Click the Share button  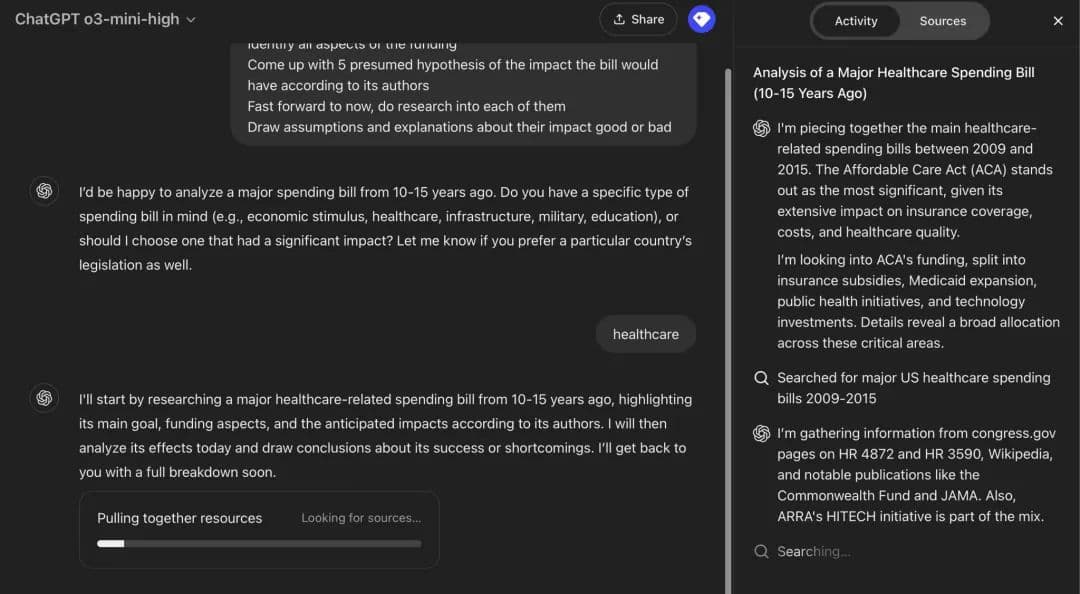(638, 19)
